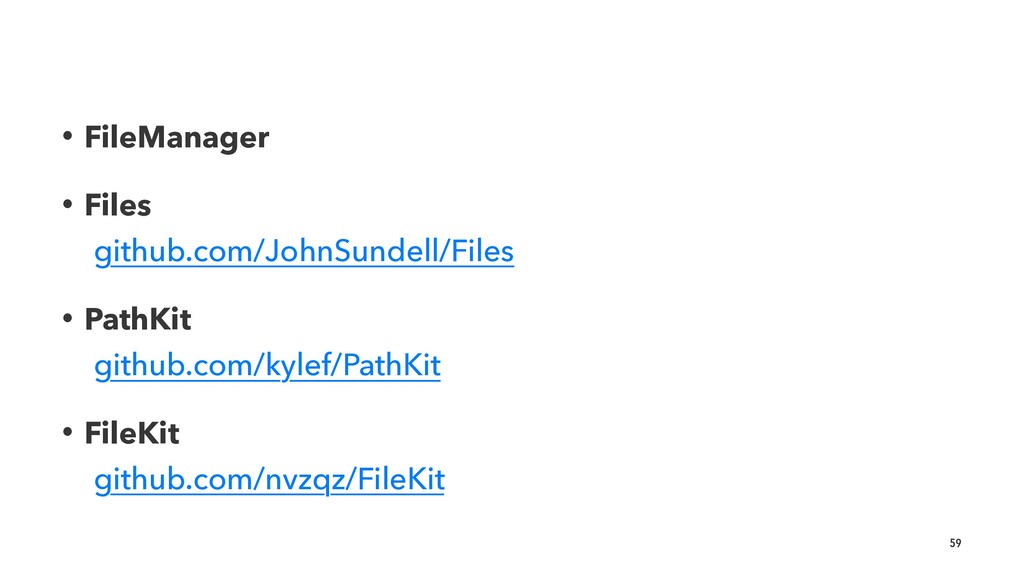Click "JohnSundell" inside the Files URL
Image resolution: width=1024 pixels, height=576 pixels.
pyautogui.click(x=353, y=251)
